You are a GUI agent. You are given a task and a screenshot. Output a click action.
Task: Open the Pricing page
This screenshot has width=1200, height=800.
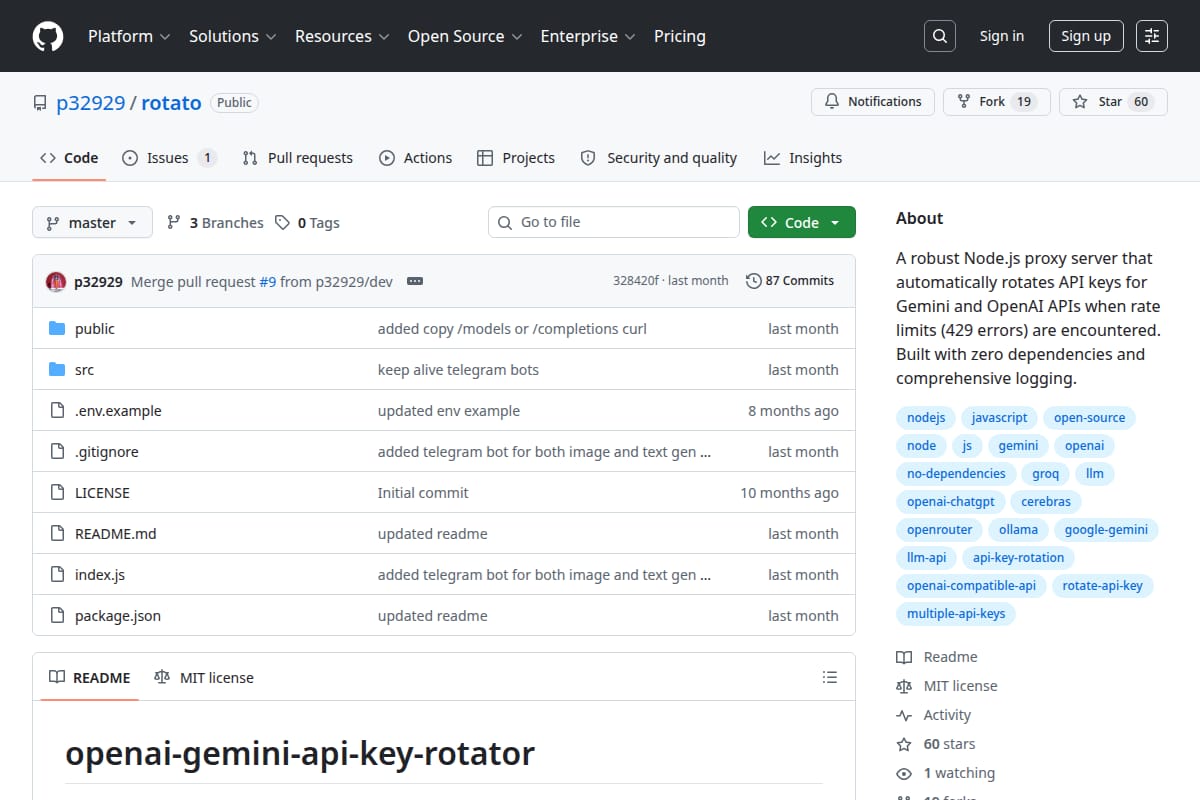tap(680, 36)
